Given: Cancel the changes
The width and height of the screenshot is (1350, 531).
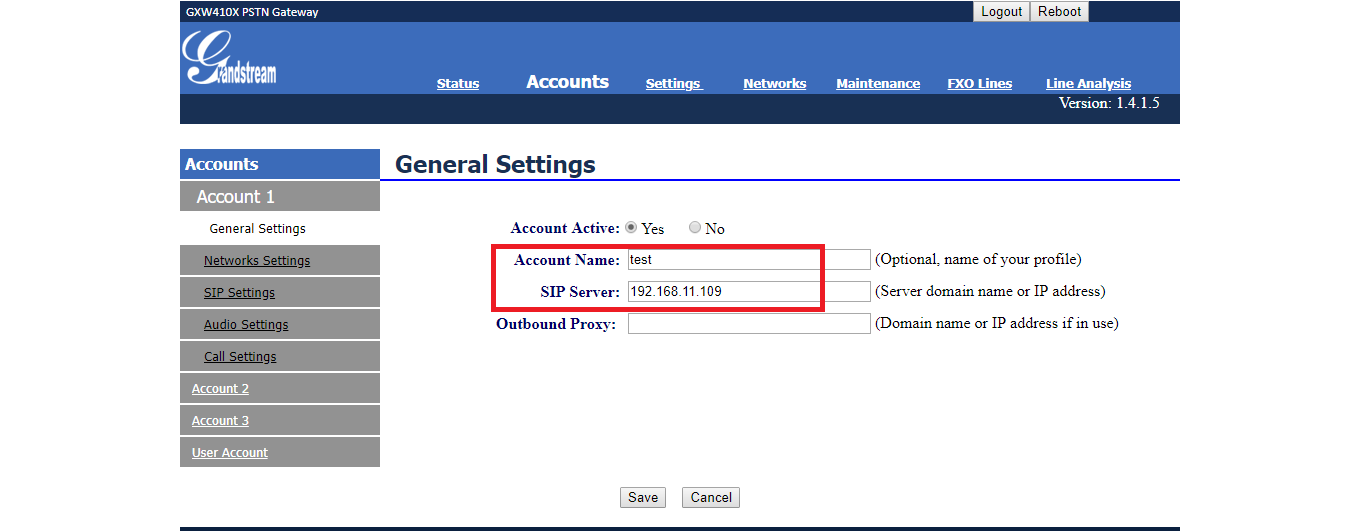Looking at the screenshot, I should (x=711, y=497).
